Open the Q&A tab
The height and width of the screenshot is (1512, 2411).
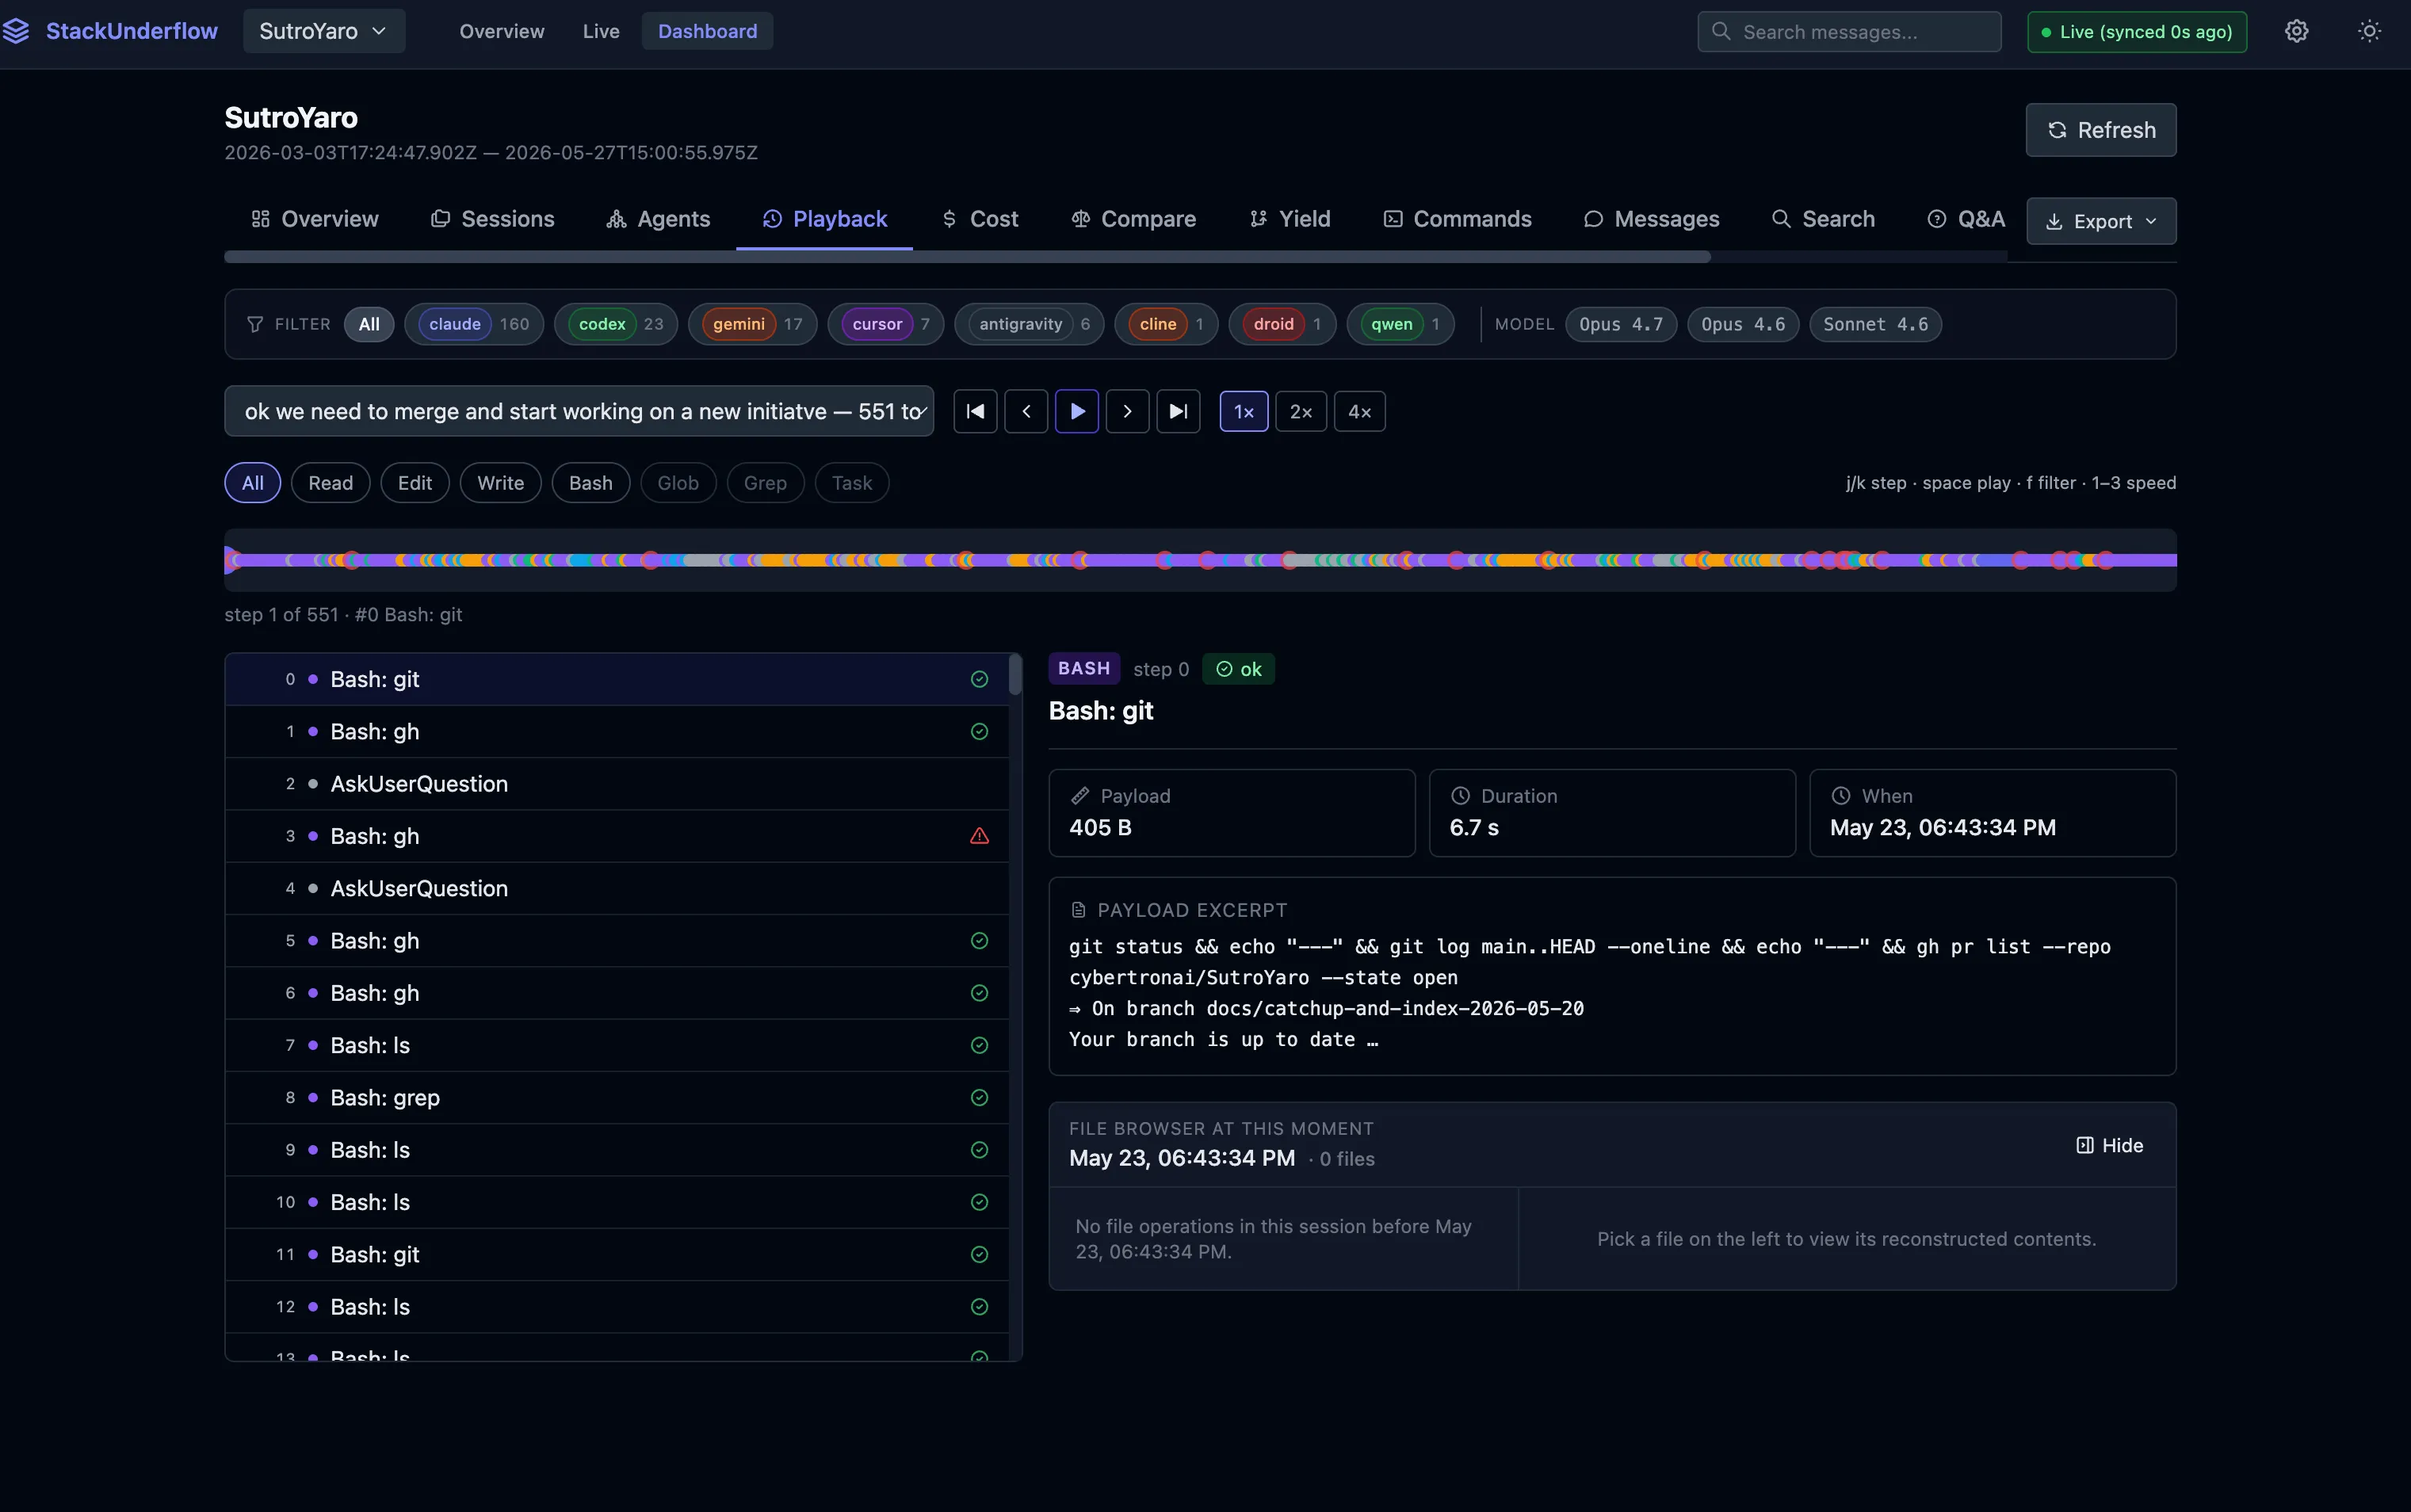[1966, 219]
